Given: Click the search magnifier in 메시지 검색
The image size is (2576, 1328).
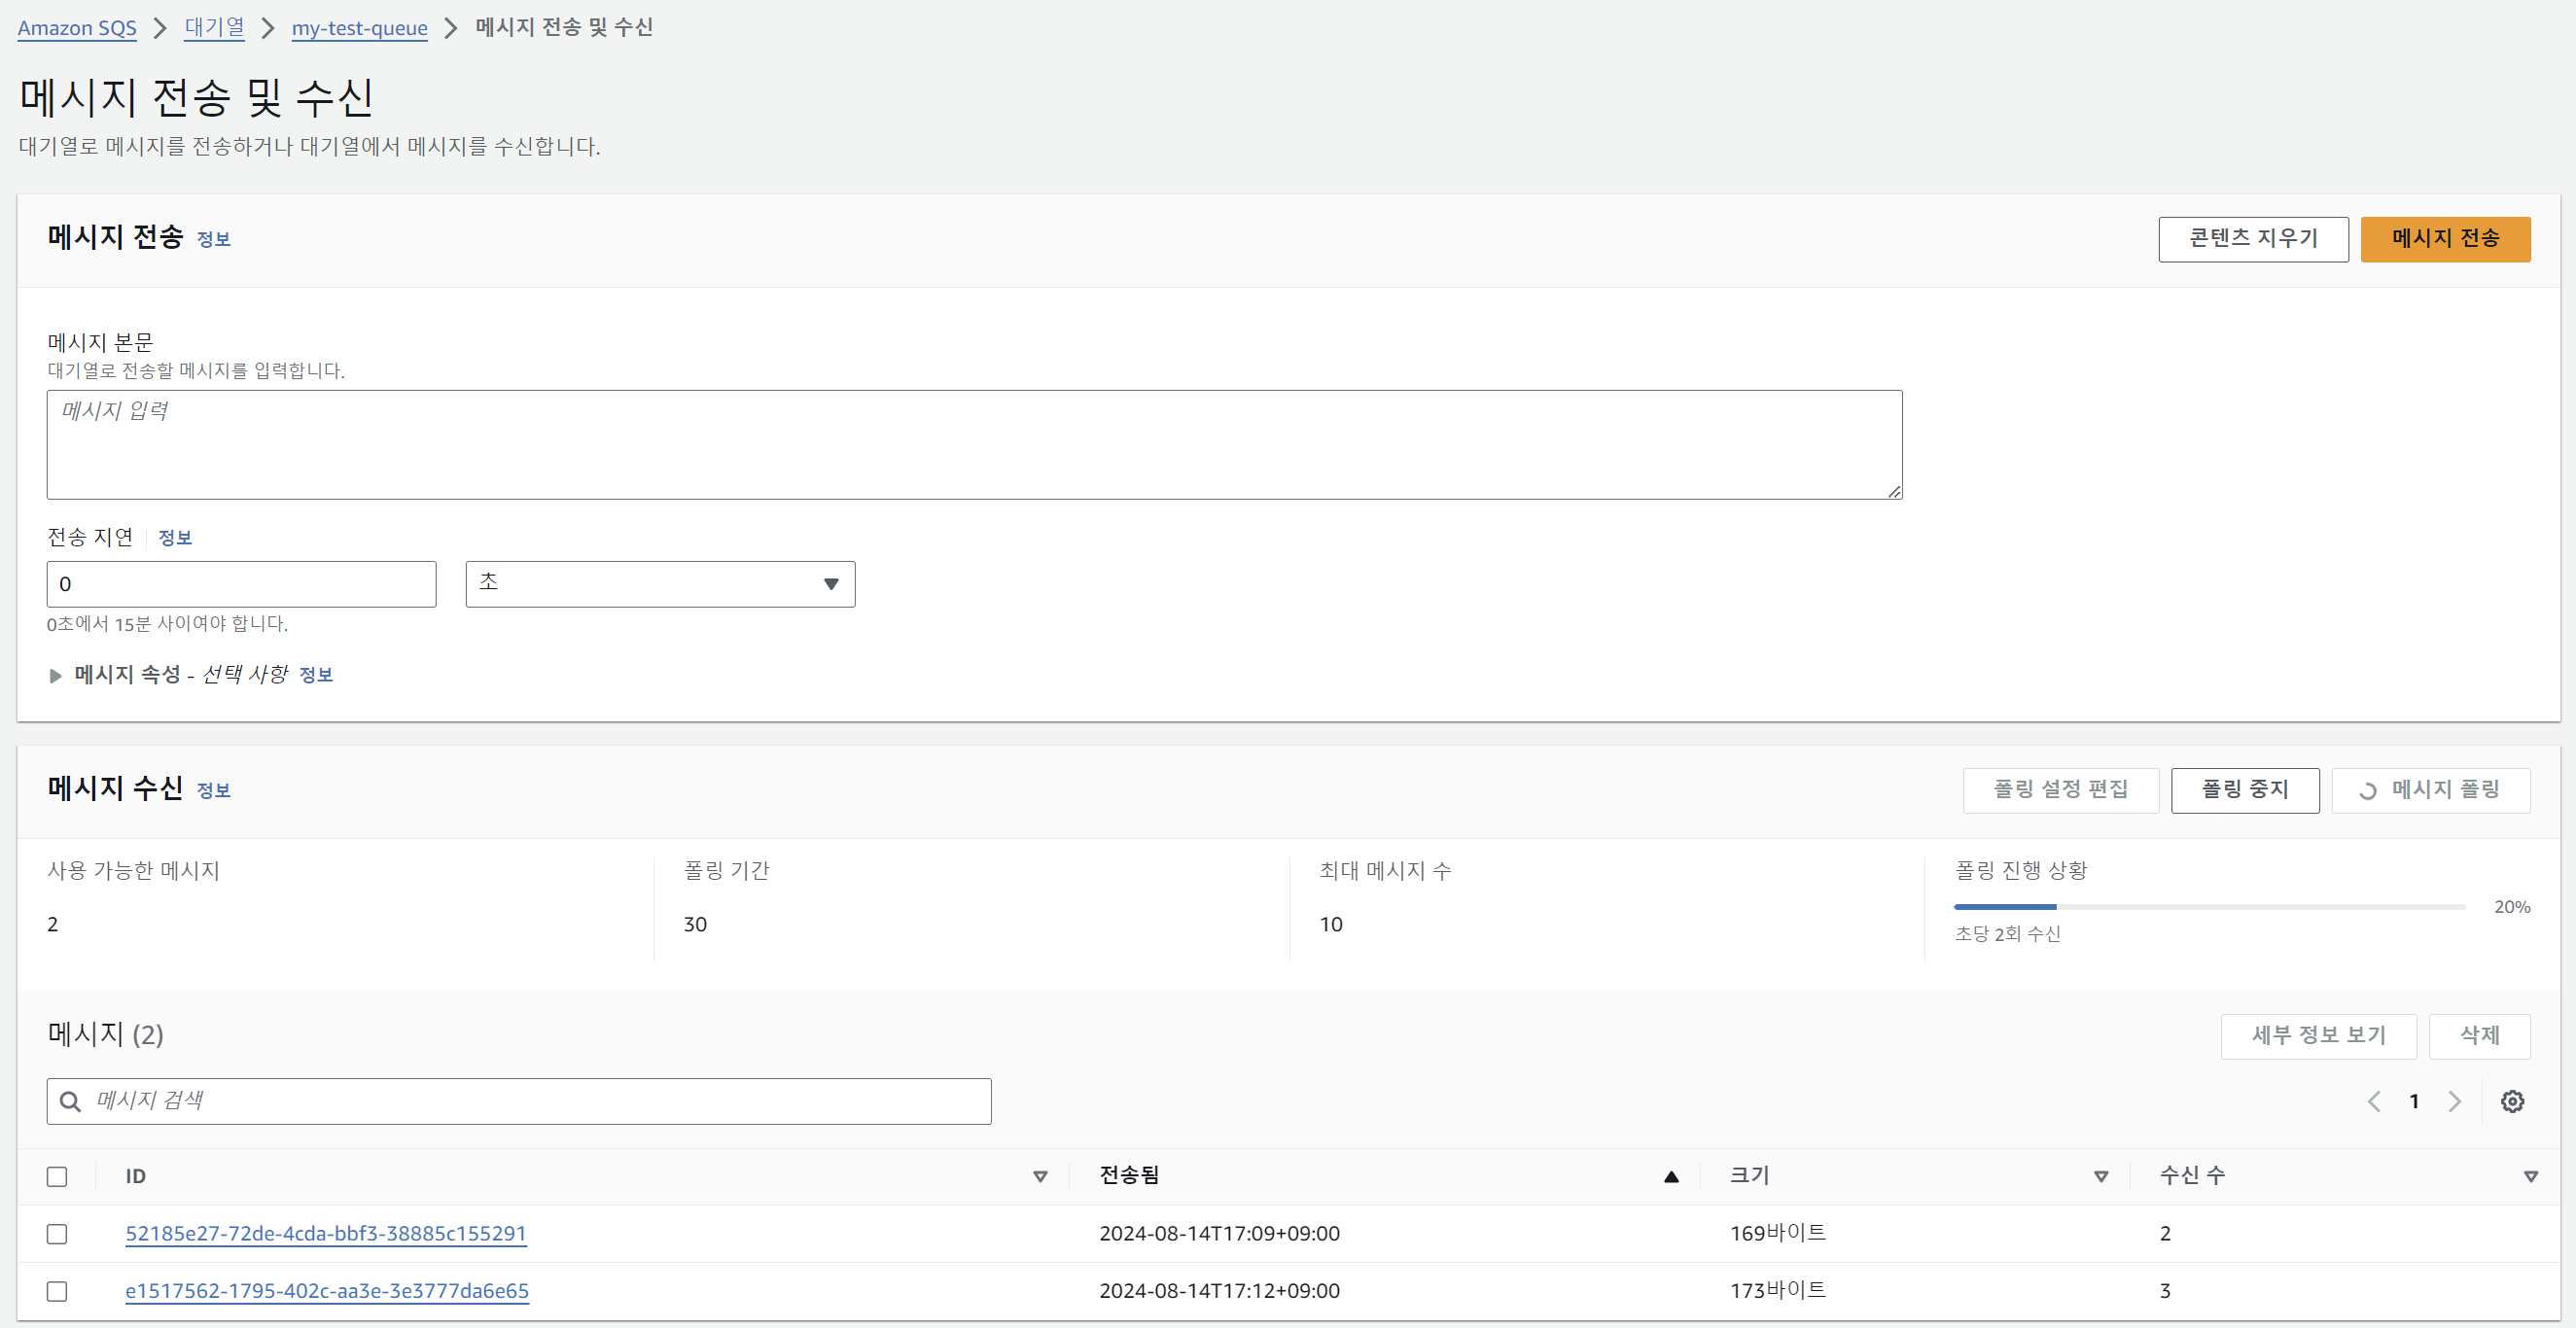Looking at the screenshot, I should coord(70,1101).
